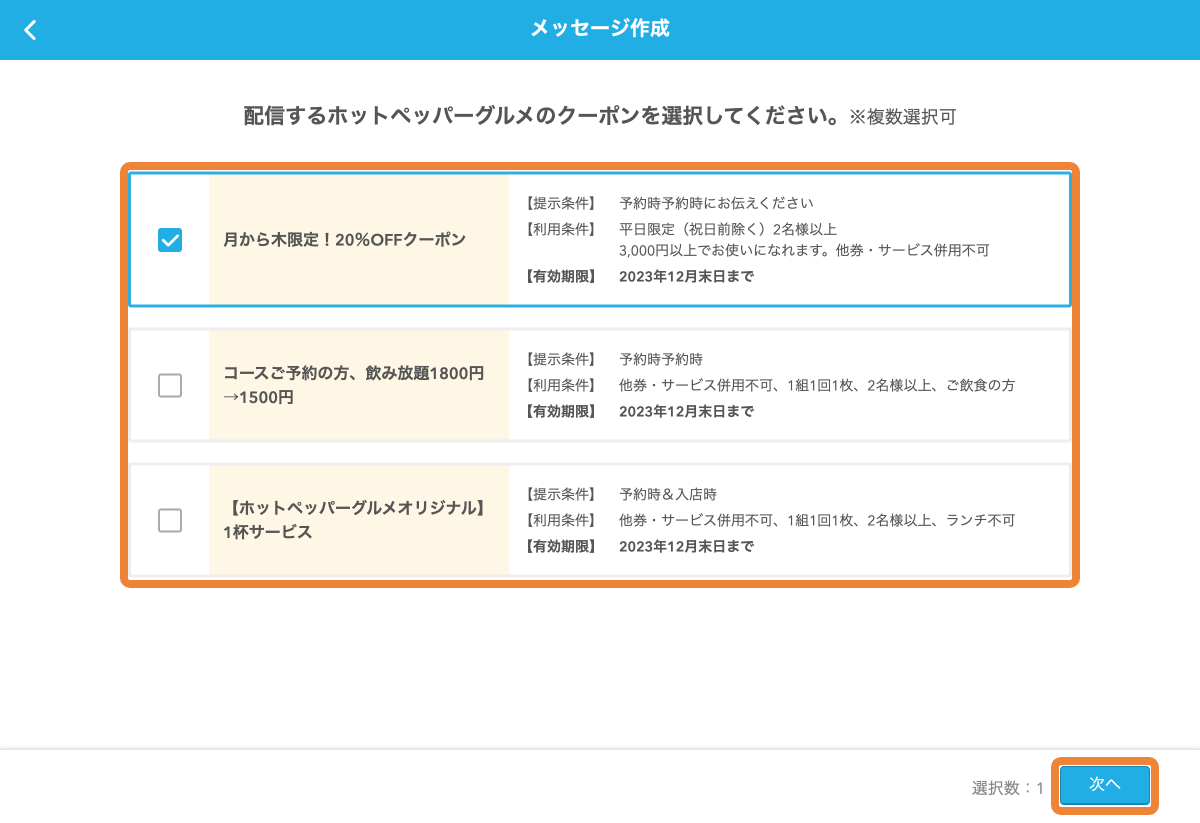Click the 3,000円以上でお使いになれます text line
Image resolution: width=1200 pixels, height=823 pixels.
(x=805, y=250)
